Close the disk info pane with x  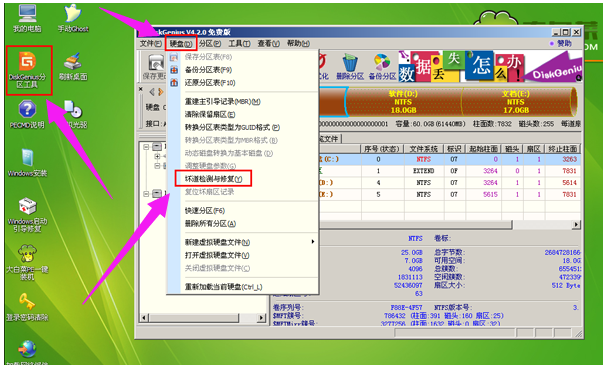pos(141,89)
